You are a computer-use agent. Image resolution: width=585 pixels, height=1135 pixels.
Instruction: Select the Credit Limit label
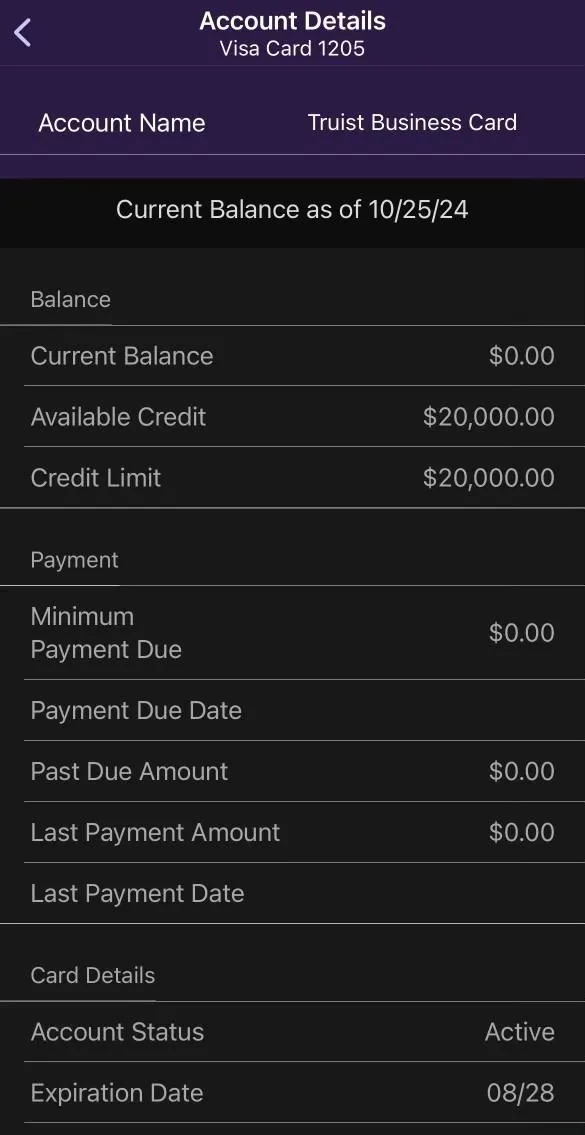pyautogui.click(x=96, y=477)
